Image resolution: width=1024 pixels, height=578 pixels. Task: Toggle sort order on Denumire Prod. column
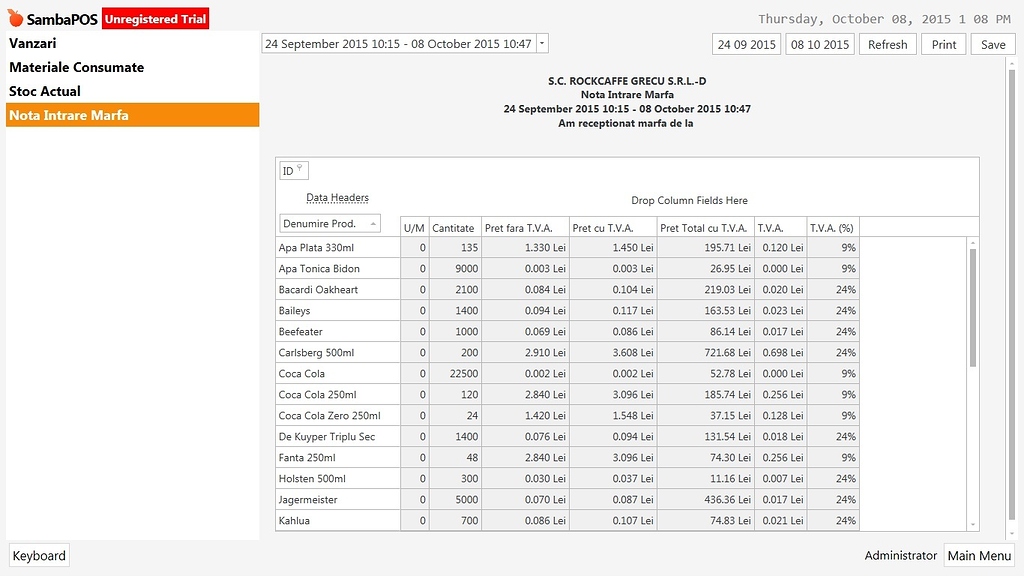329,223
